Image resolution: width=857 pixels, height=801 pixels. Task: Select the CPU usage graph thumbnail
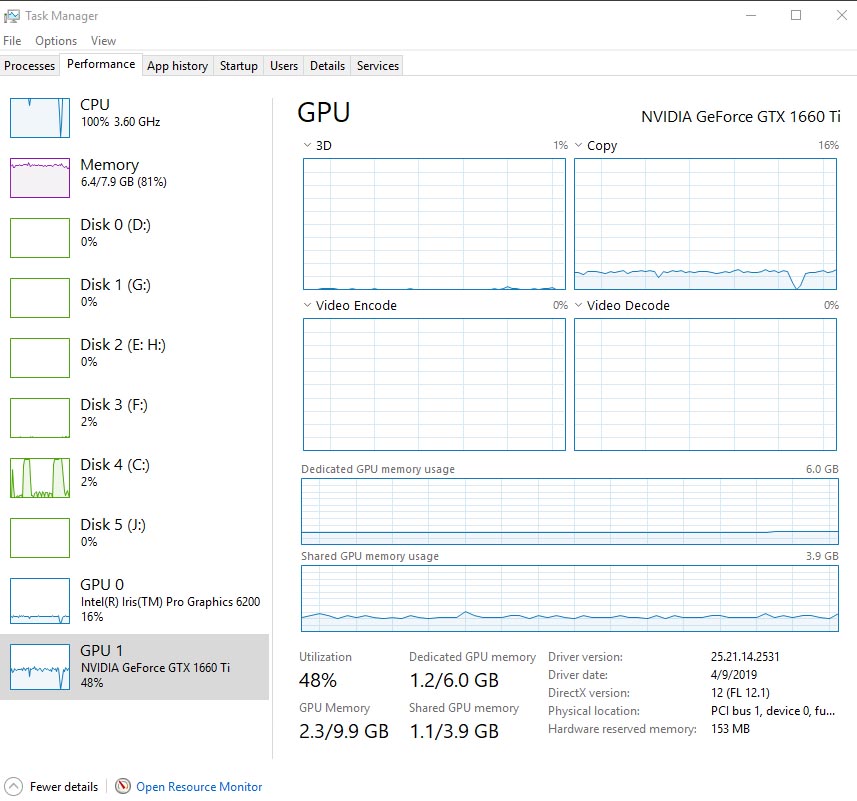tap(40, 117)
